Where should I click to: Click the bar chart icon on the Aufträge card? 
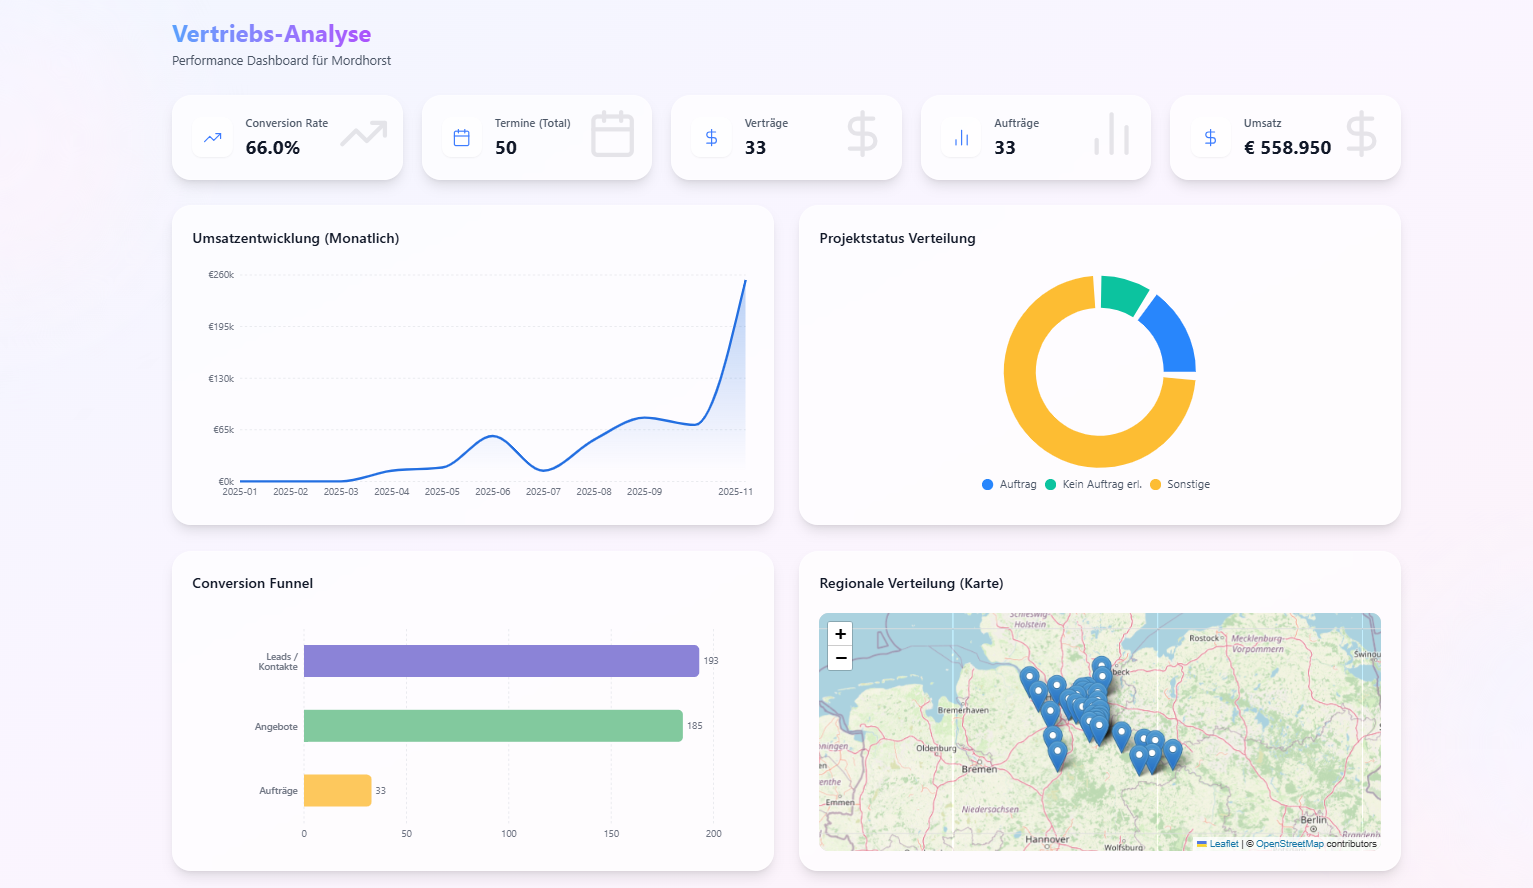coord(961,135)
